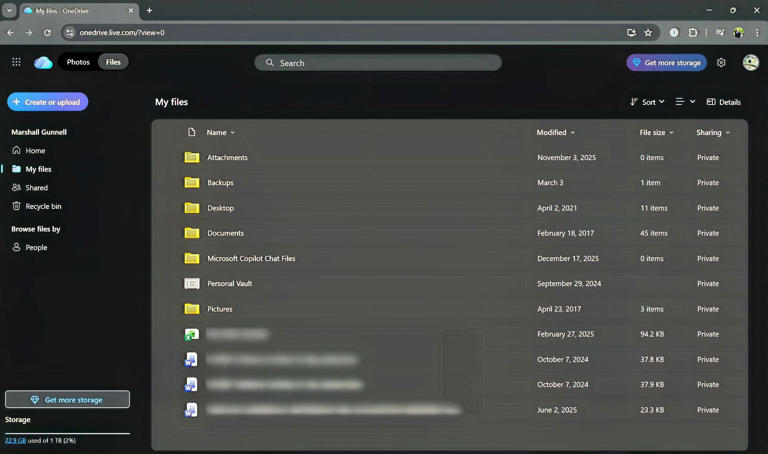Click the view site information icon in address bar
This screenshot has width=768, height=454.
(70, 33)
